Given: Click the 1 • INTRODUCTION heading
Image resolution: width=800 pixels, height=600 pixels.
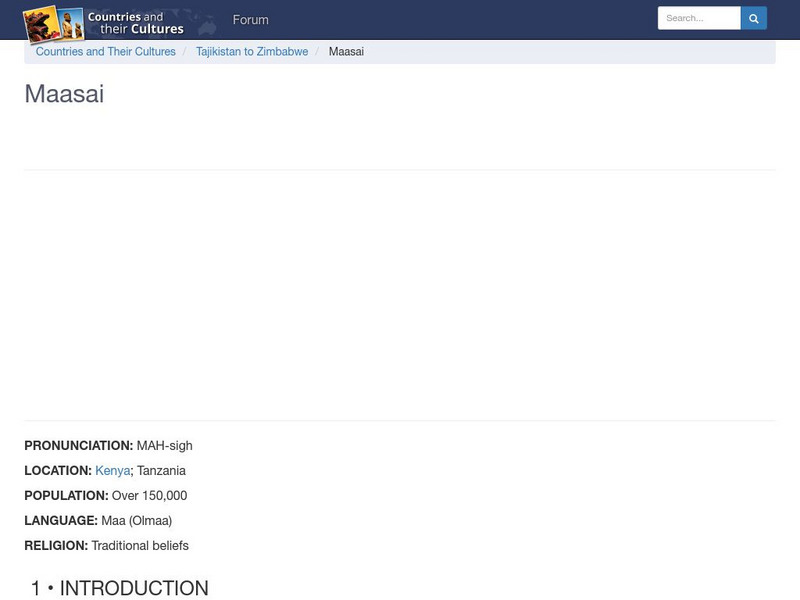Looking at the screenshot, I should click(x=120, y=588).
